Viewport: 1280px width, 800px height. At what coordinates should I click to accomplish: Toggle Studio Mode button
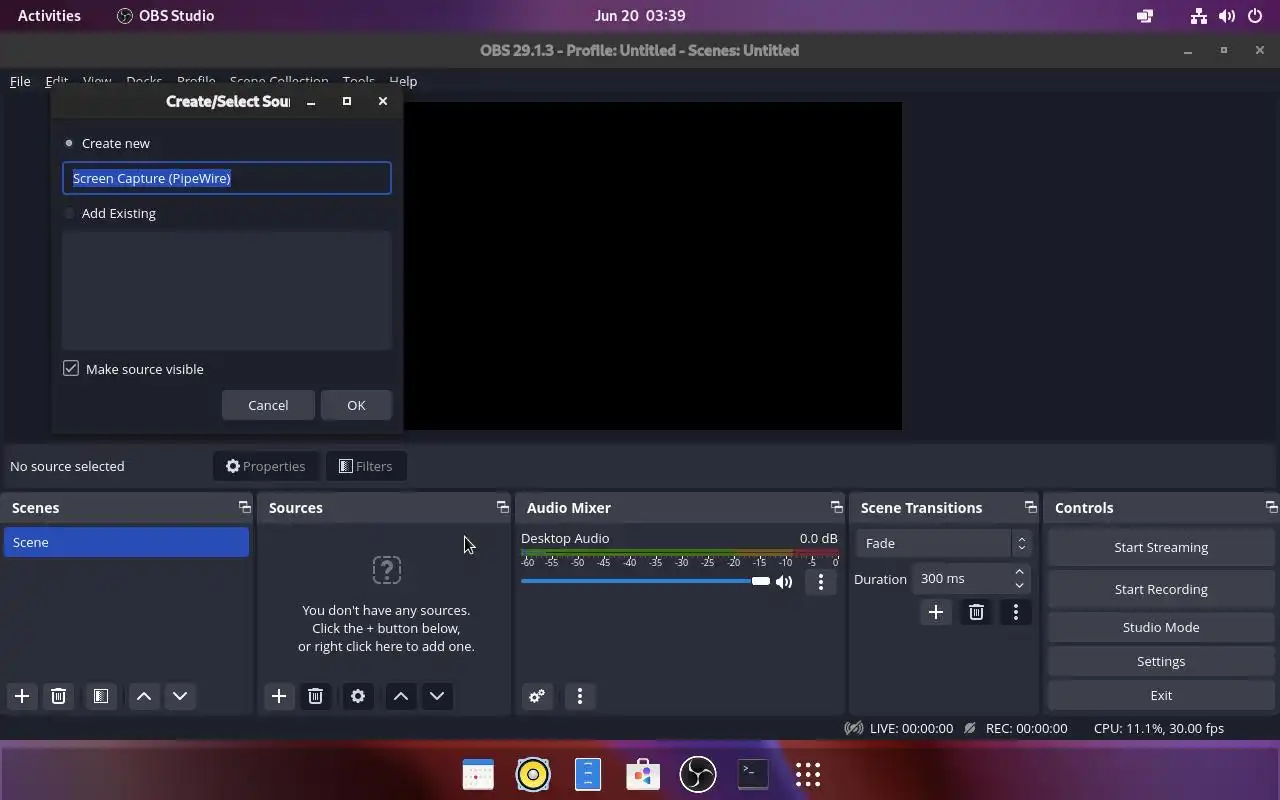[x=1161, y=627]
